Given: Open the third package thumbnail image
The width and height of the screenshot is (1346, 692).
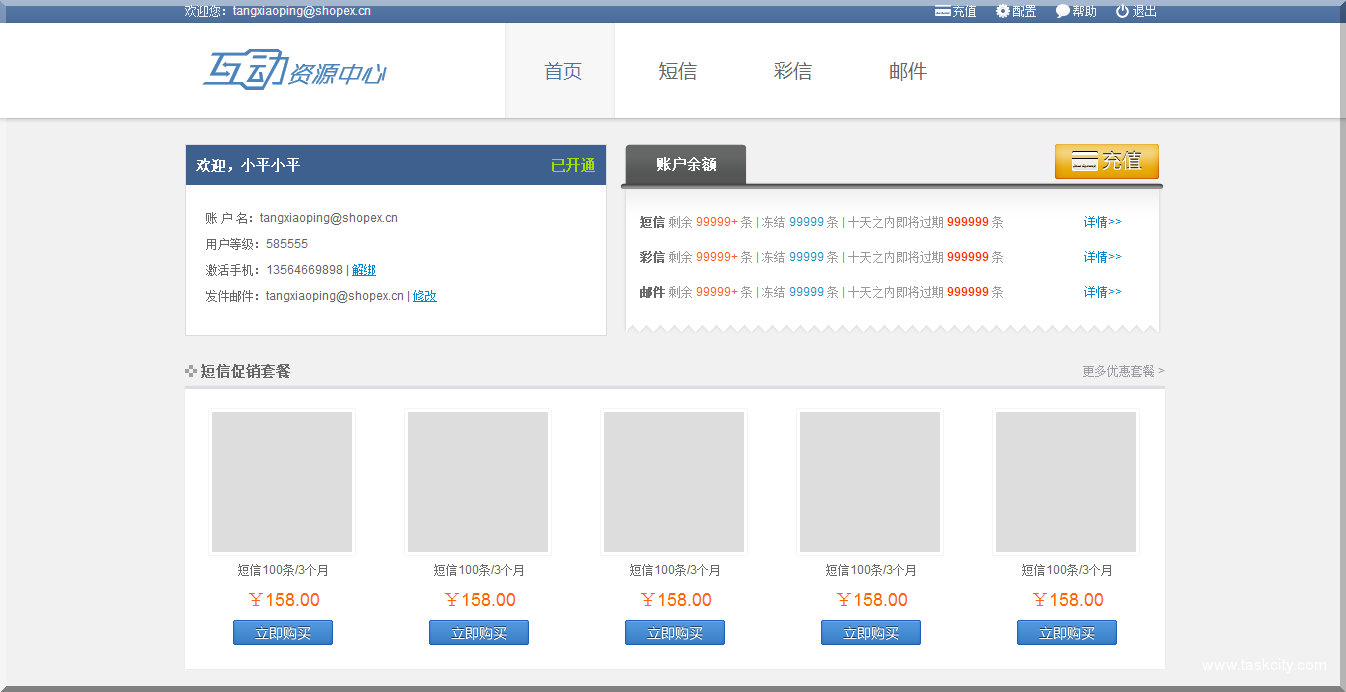Looking at the screenshot, I should point(674,482).
